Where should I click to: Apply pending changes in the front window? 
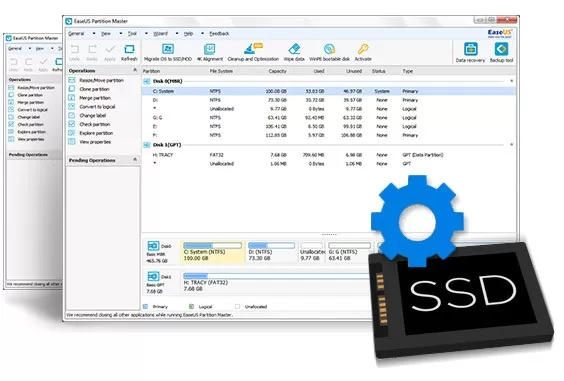tap(110, 52)
